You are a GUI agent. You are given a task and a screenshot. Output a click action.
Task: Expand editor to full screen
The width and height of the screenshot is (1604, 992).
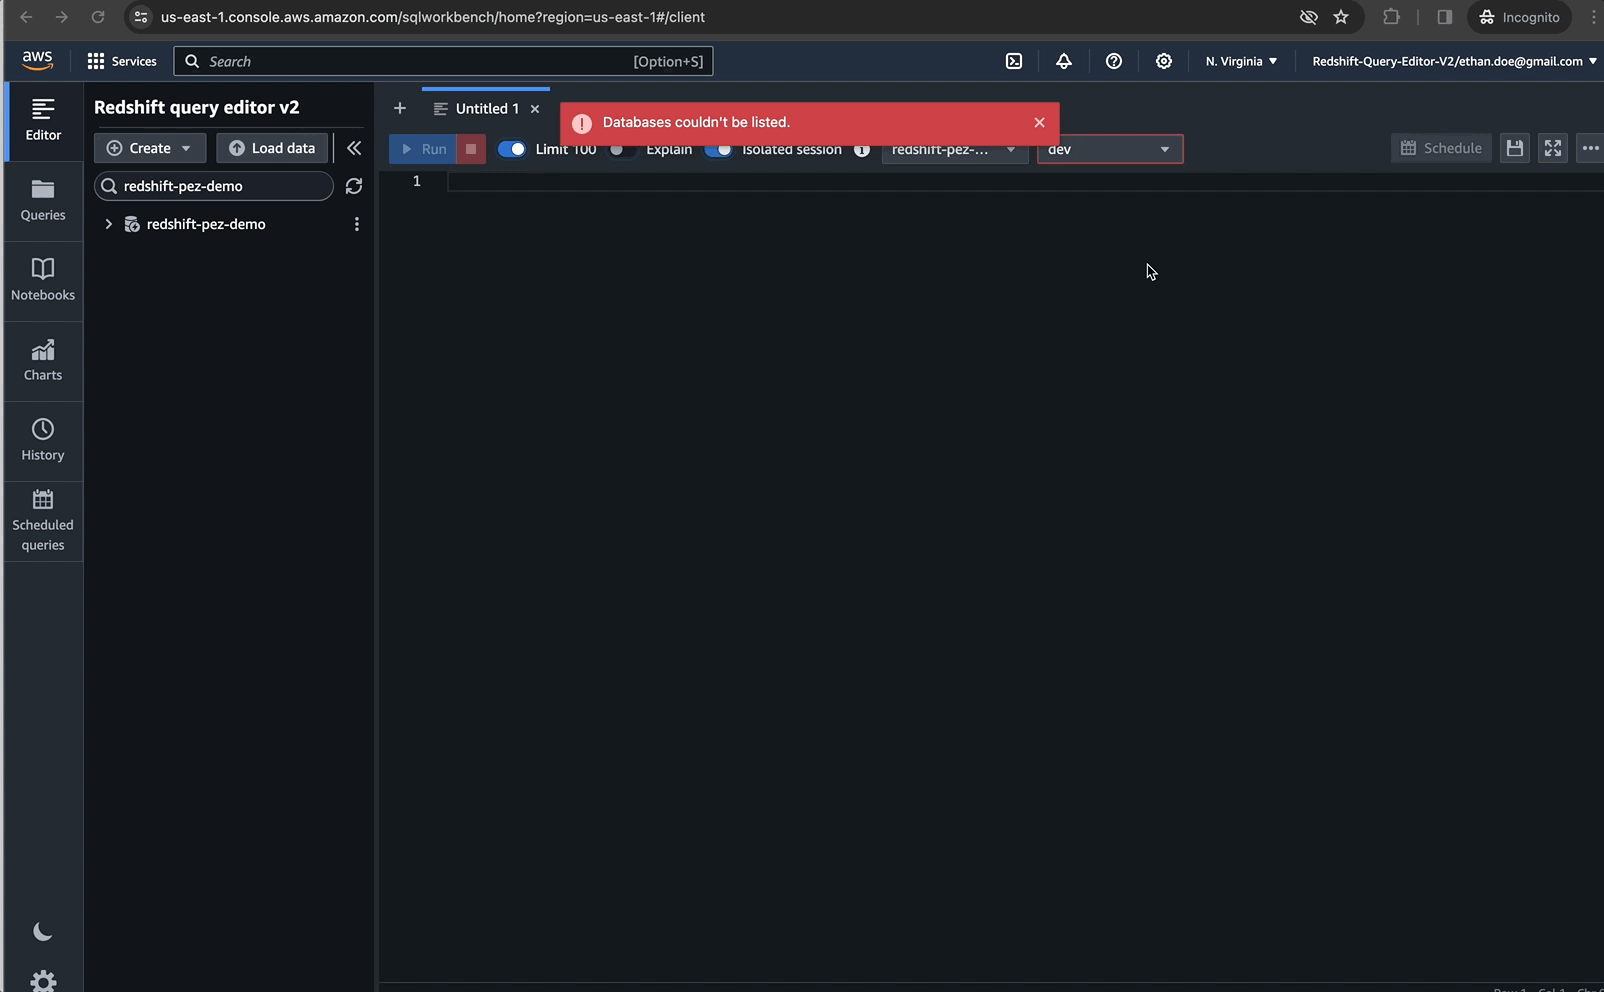click(x=1553, y=148)
